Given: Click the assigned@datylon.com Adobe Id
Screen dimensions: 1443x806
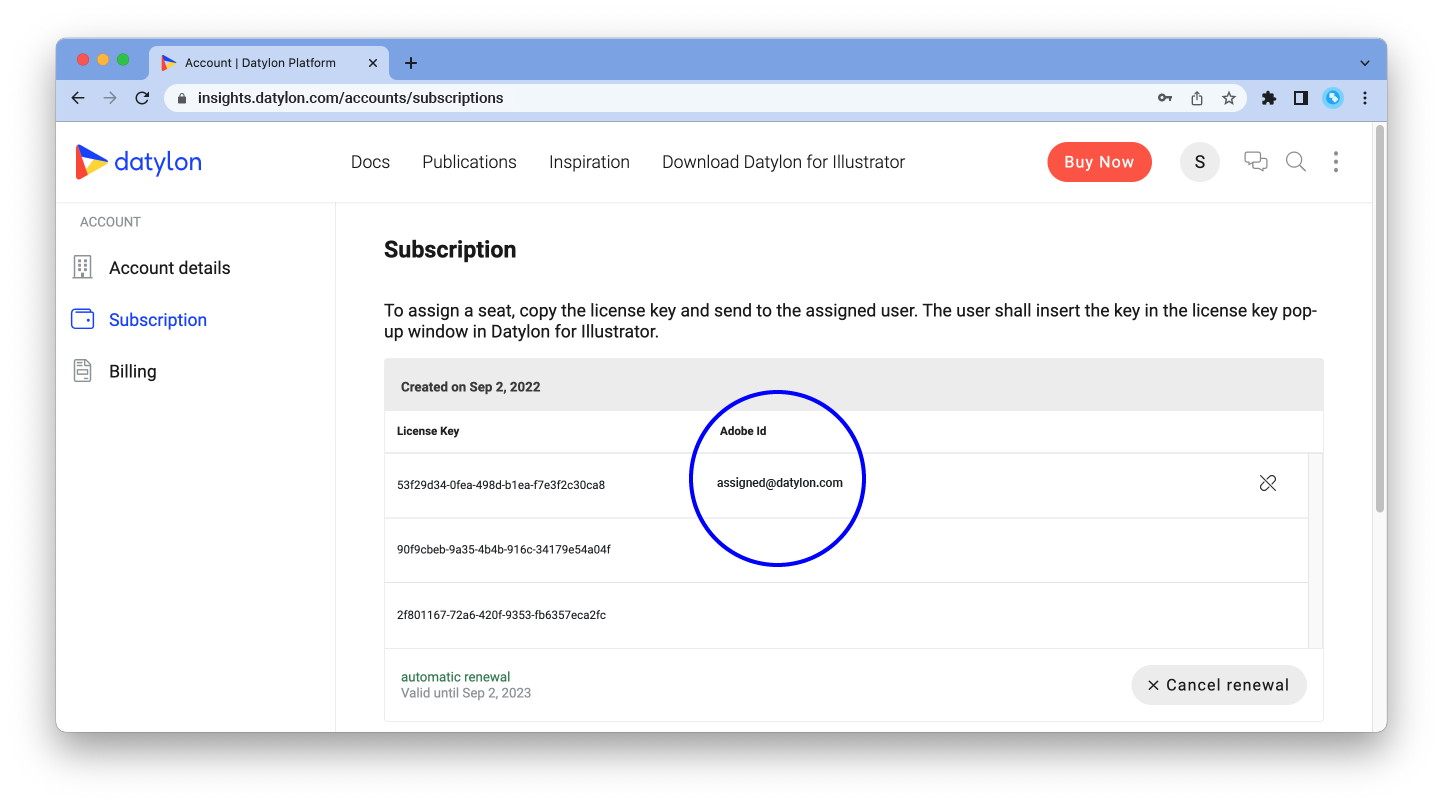Looking at the screenshot, I should [780, 483].
